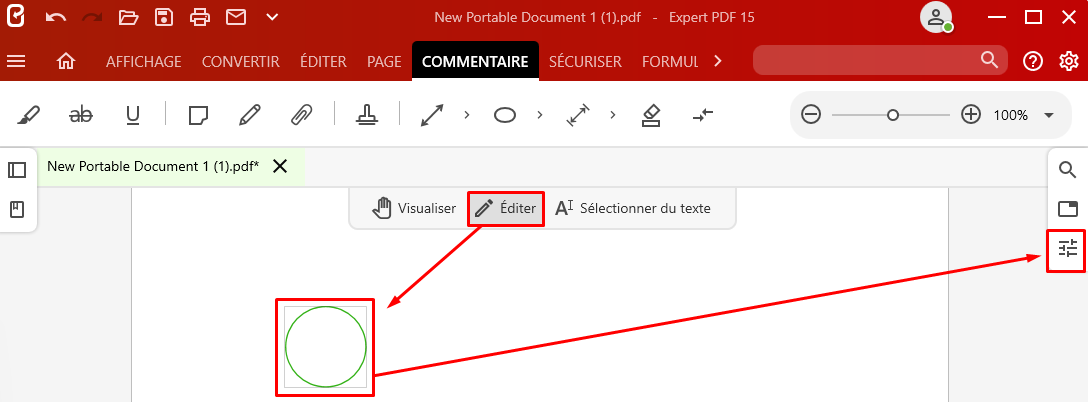The image size is (1088, 402).
Task: Zoom out with the minus button
Action: tap(810, 115)
